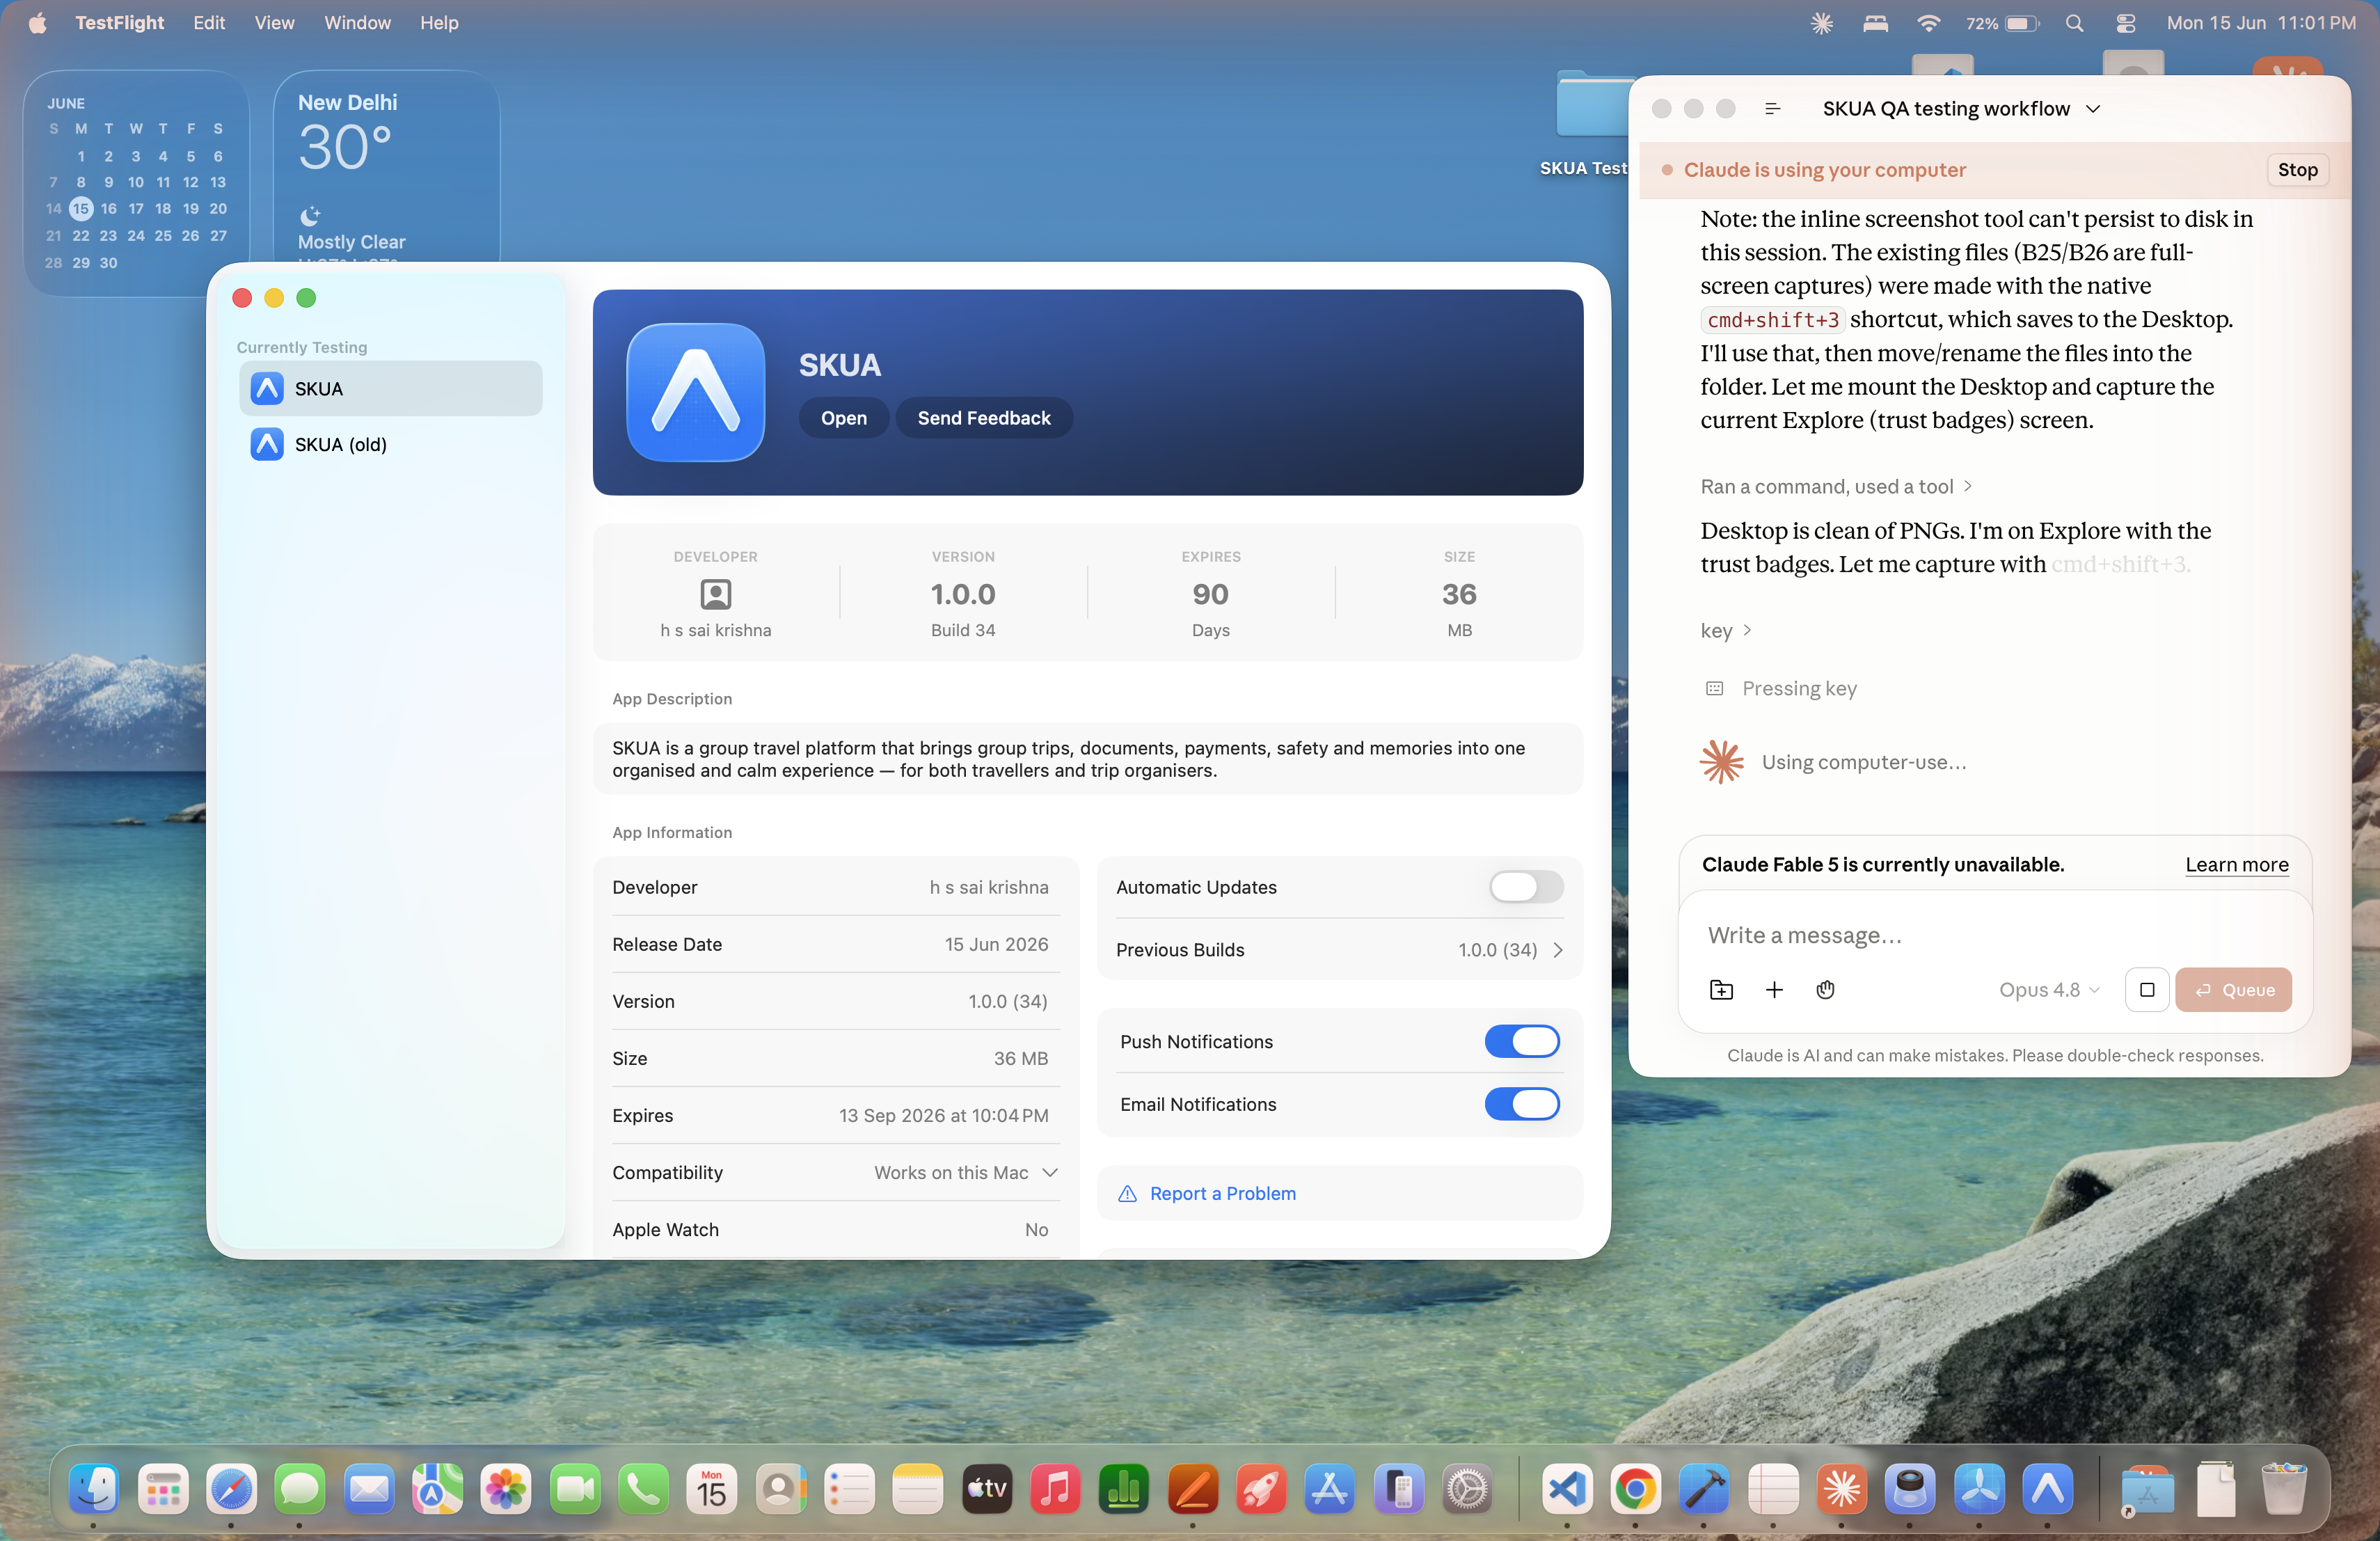
Task: Toggle the Claude window sidebar icon
Action: pyautogui.click(x=1772, y=108)
